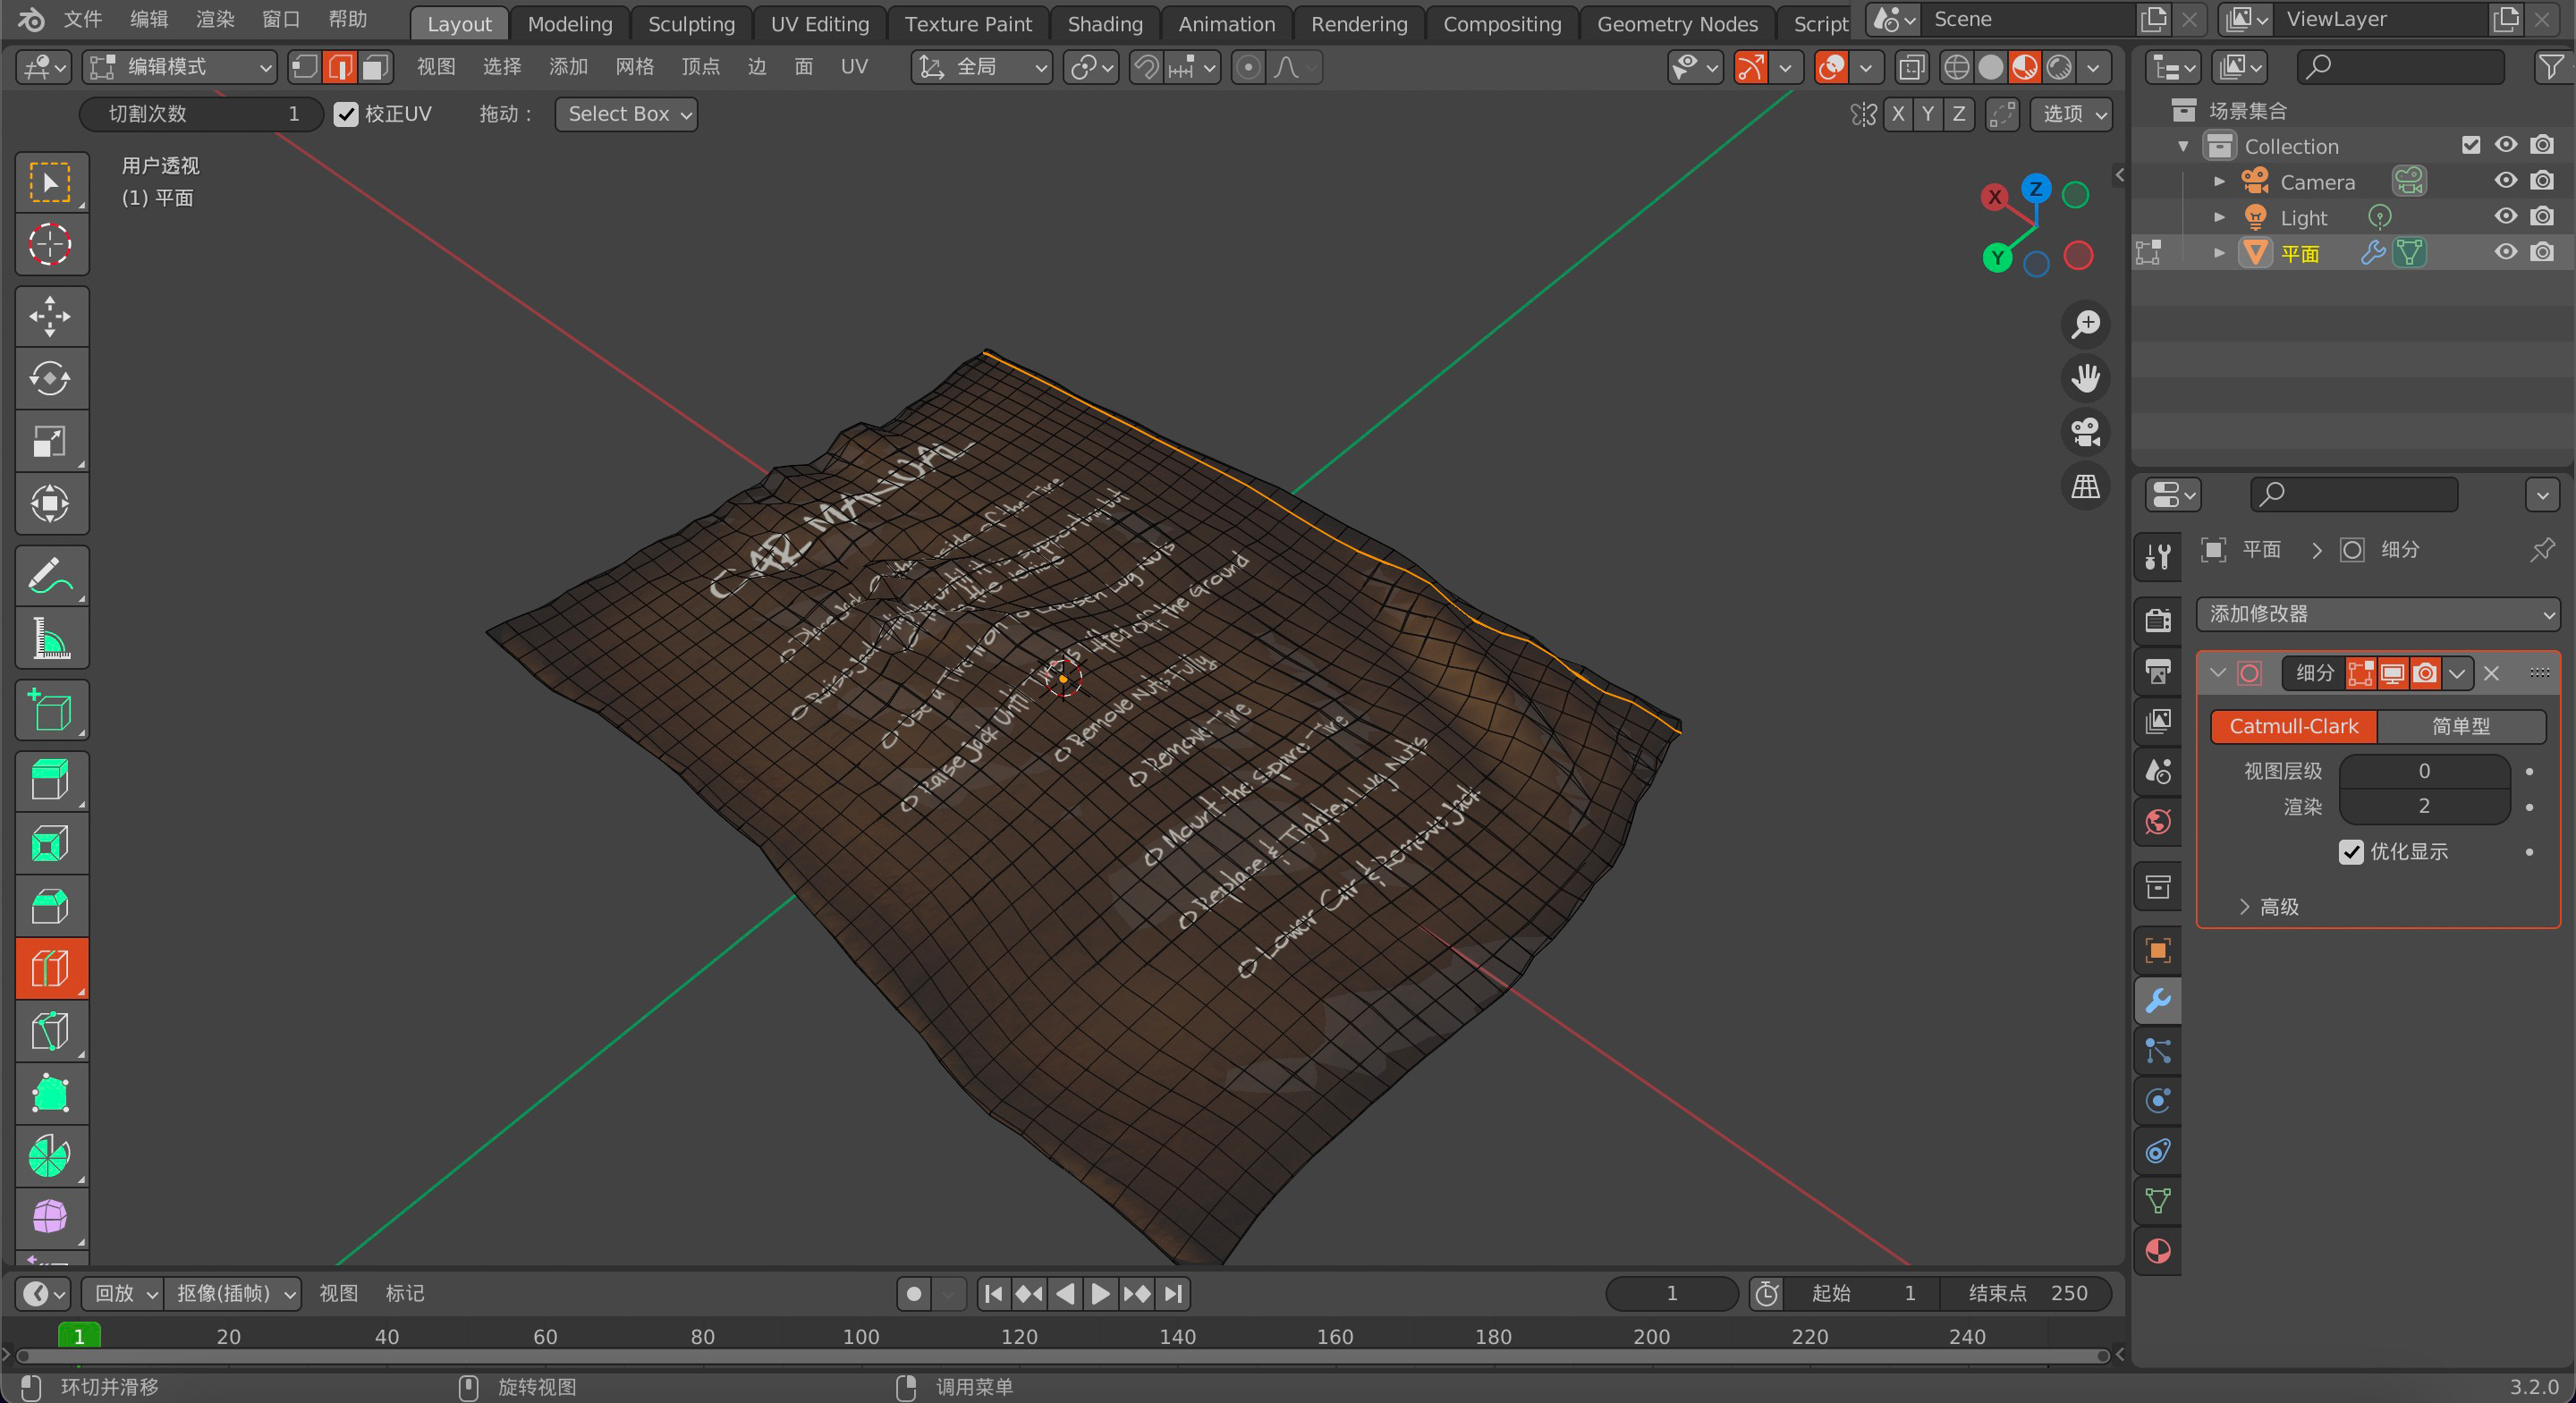Image resolution: width=2576 pixels, height=1403 pixels.
Task: Open the 文件 menu
Action: pyautogui.click(x=83, y=20)
